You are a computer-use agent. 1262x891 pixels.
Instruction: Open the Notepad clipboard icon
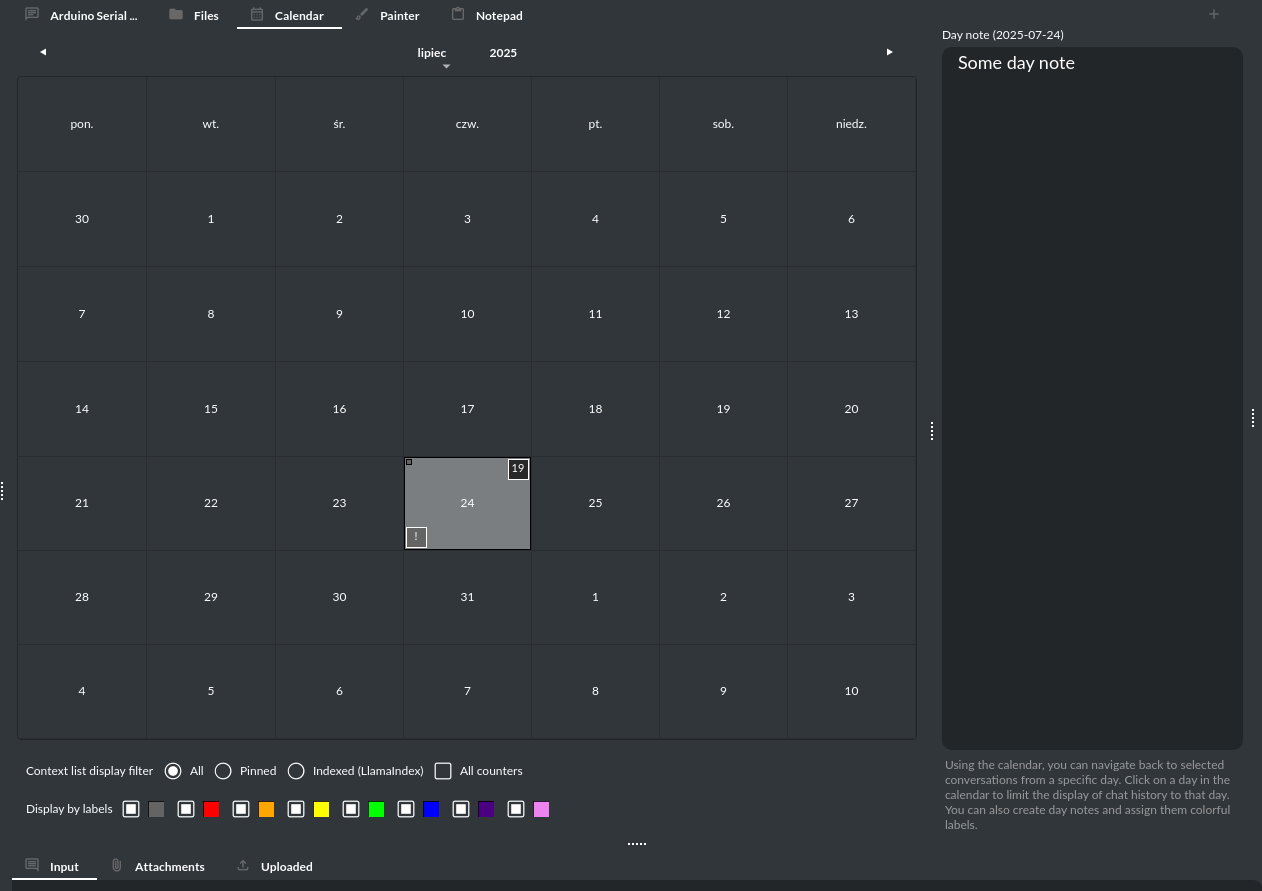coord(458,14)
